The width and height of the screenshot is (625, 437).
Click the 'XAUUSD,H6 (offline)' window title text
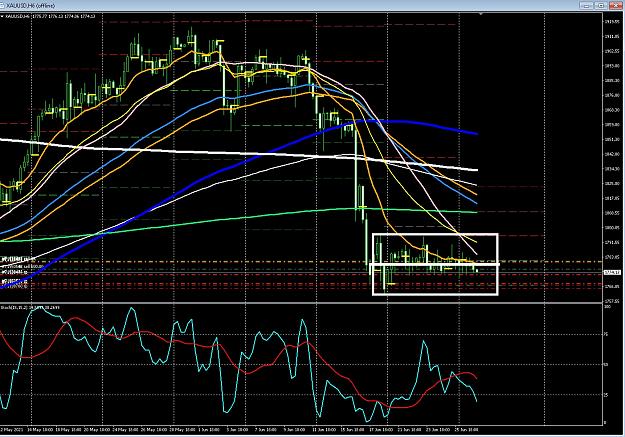[x=31, y=6]
